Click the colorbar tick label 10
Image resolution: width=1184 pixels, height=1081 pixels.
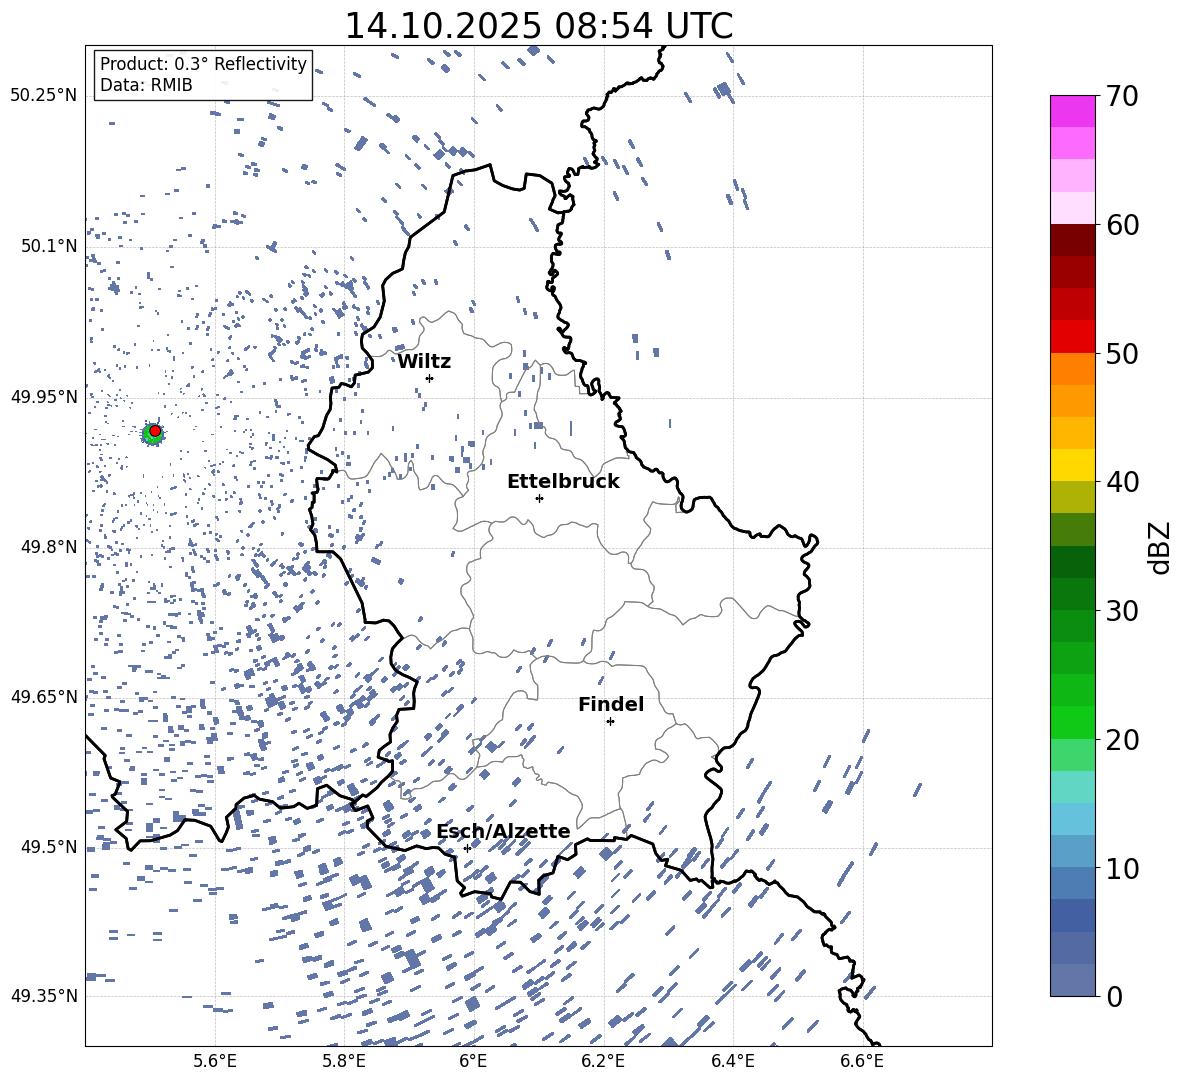(1123, 869)
